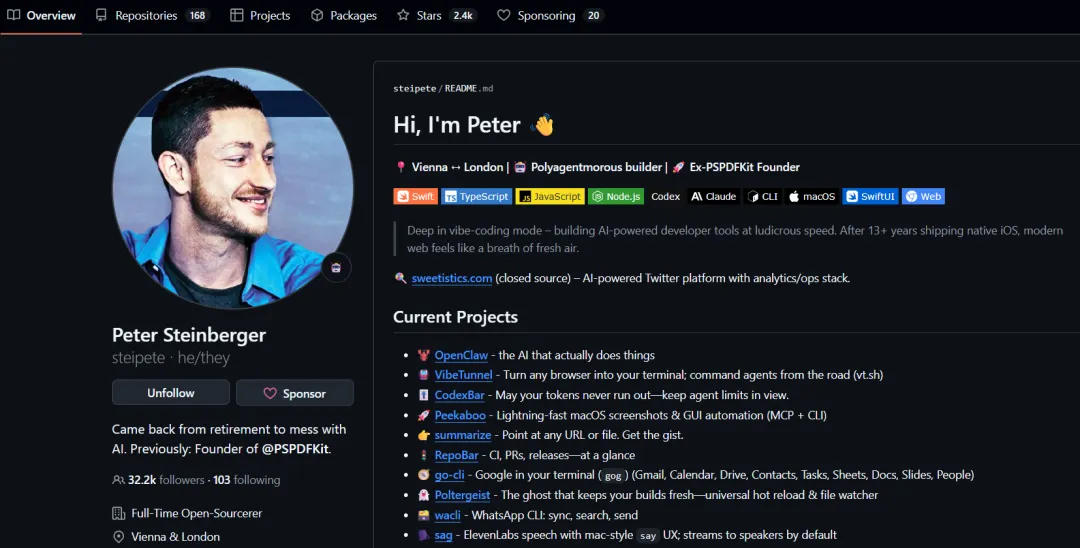Open the Projects tab

coord(260,15)
